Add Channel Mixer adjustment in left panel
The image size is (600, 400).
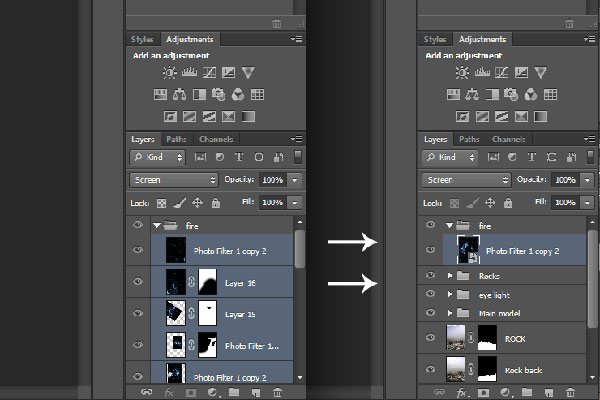238,95
